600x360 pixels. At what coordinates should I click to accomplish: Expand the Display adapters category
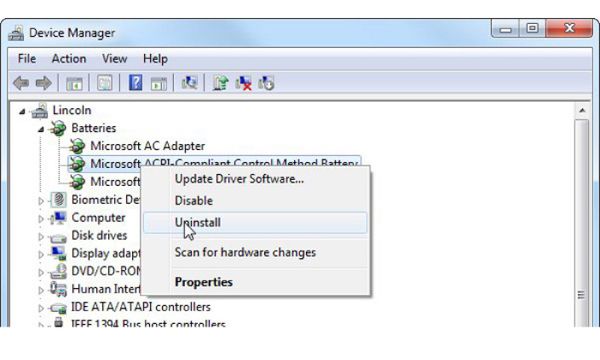(41, 254)
